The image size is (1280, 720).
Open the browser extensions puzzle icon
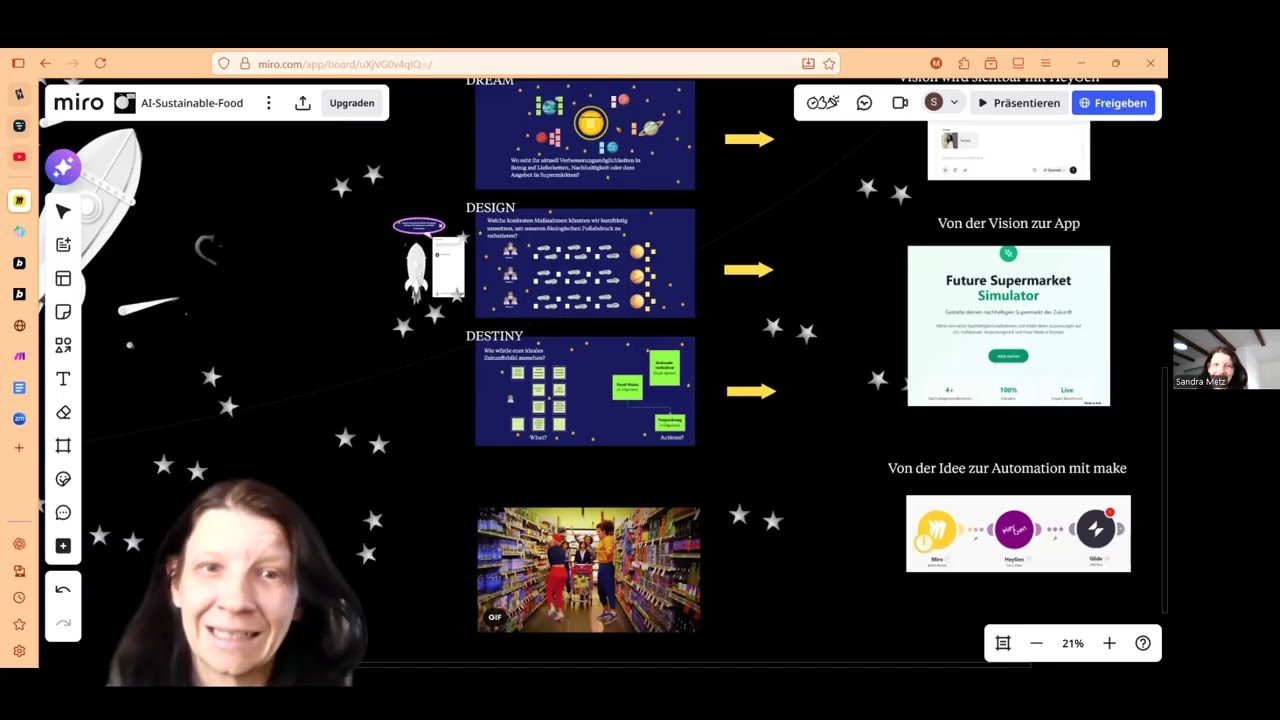point(964,63)
